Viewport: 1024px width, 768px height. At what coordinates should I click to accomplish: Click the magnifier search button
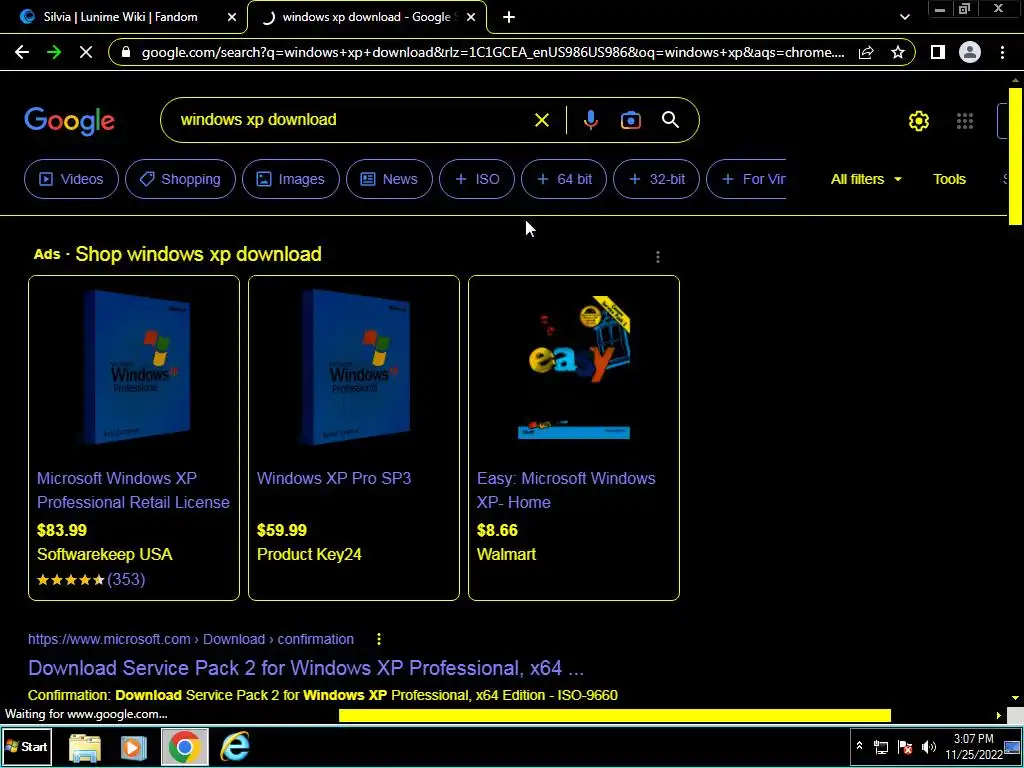point(671,120)
